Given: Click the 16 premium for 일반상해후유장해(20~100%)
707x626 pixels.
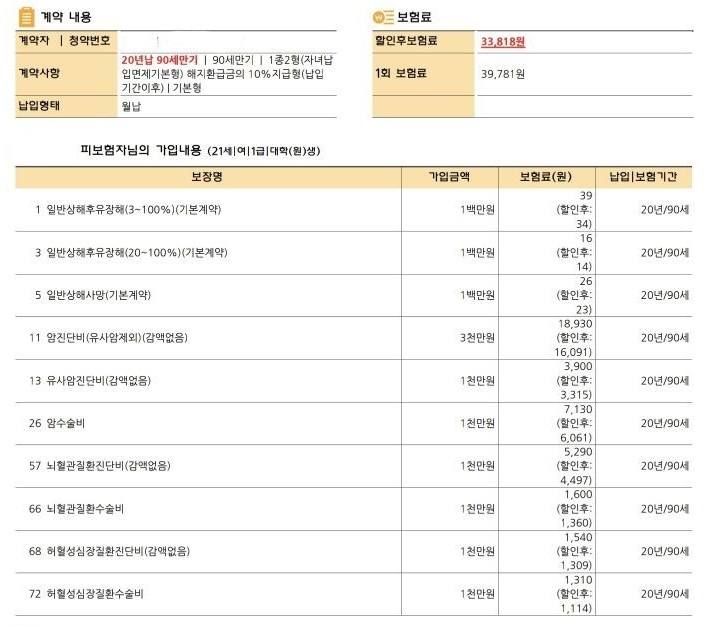Looking at the screenshot, I should [x=586, y=238].
